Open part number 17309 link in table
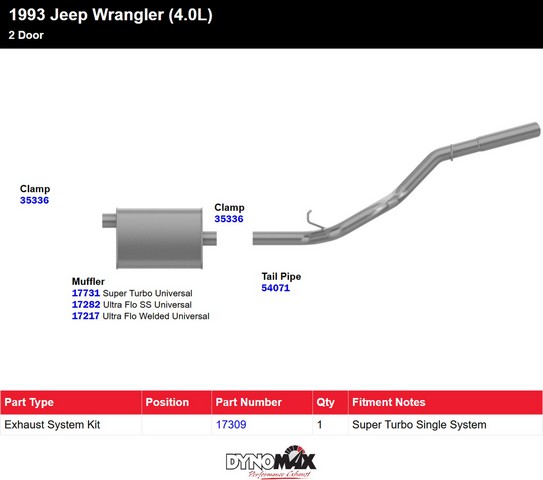The image size is (543, 480). pos(231,424)
